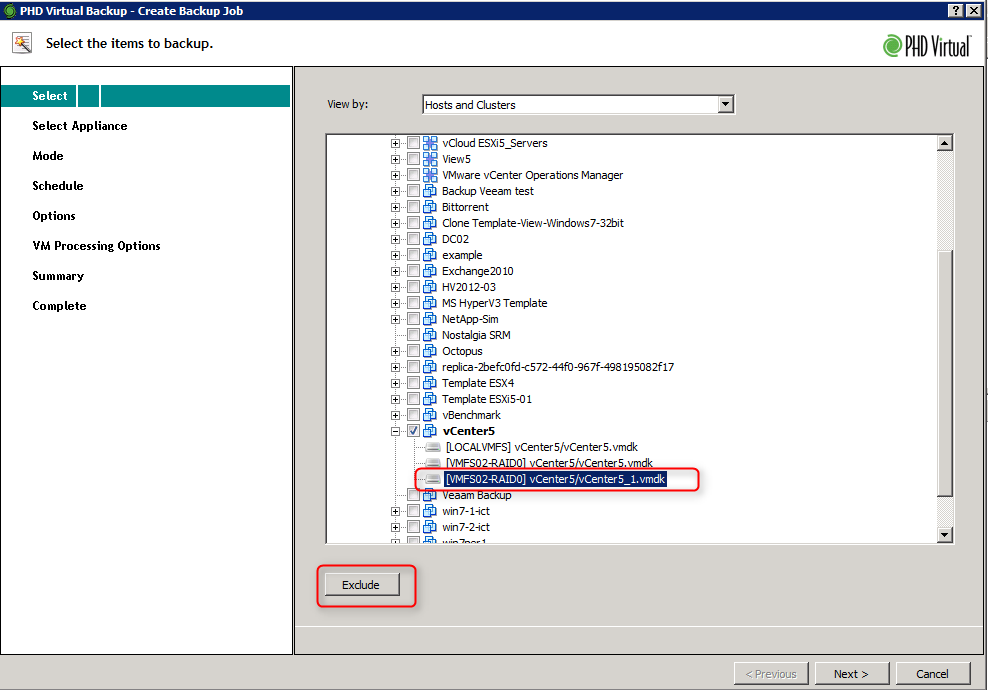Check the win7-1-ict checkbox
This screenshot has height=690, width=988.
(x=413, y=511)
